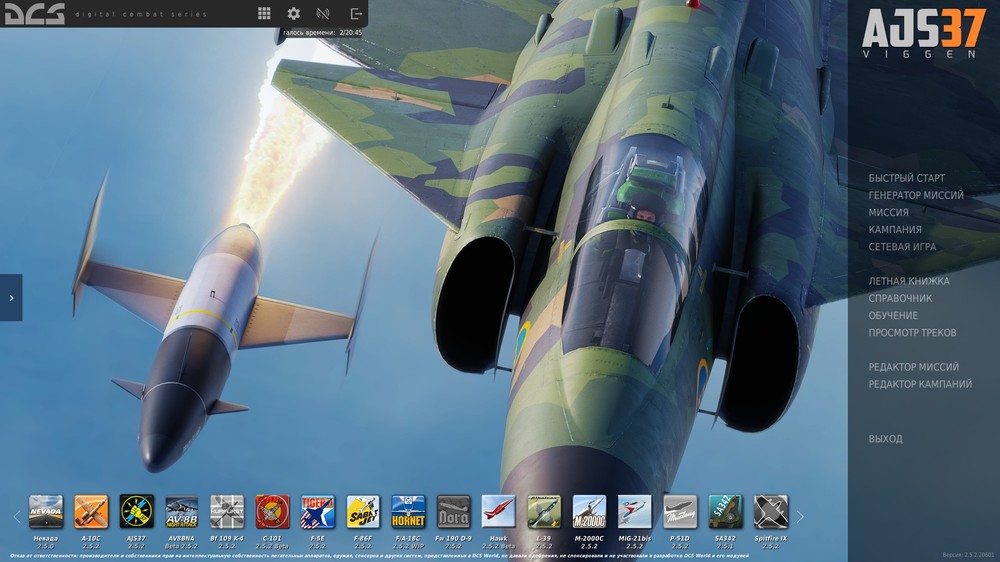Select the F-5E Tiger module icon
The image size is (1000, 562).
point(318,512)
